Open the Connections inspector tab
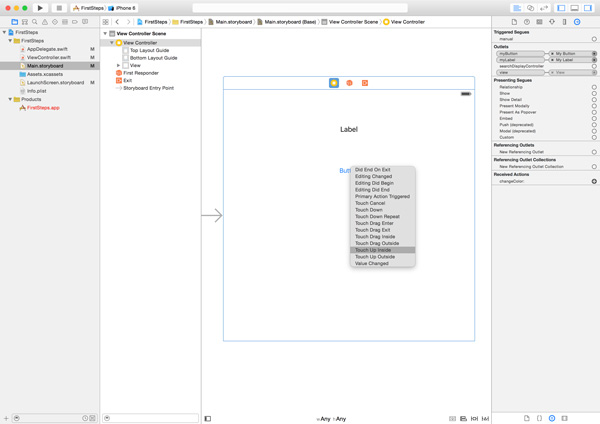 [x=577, y=21]
